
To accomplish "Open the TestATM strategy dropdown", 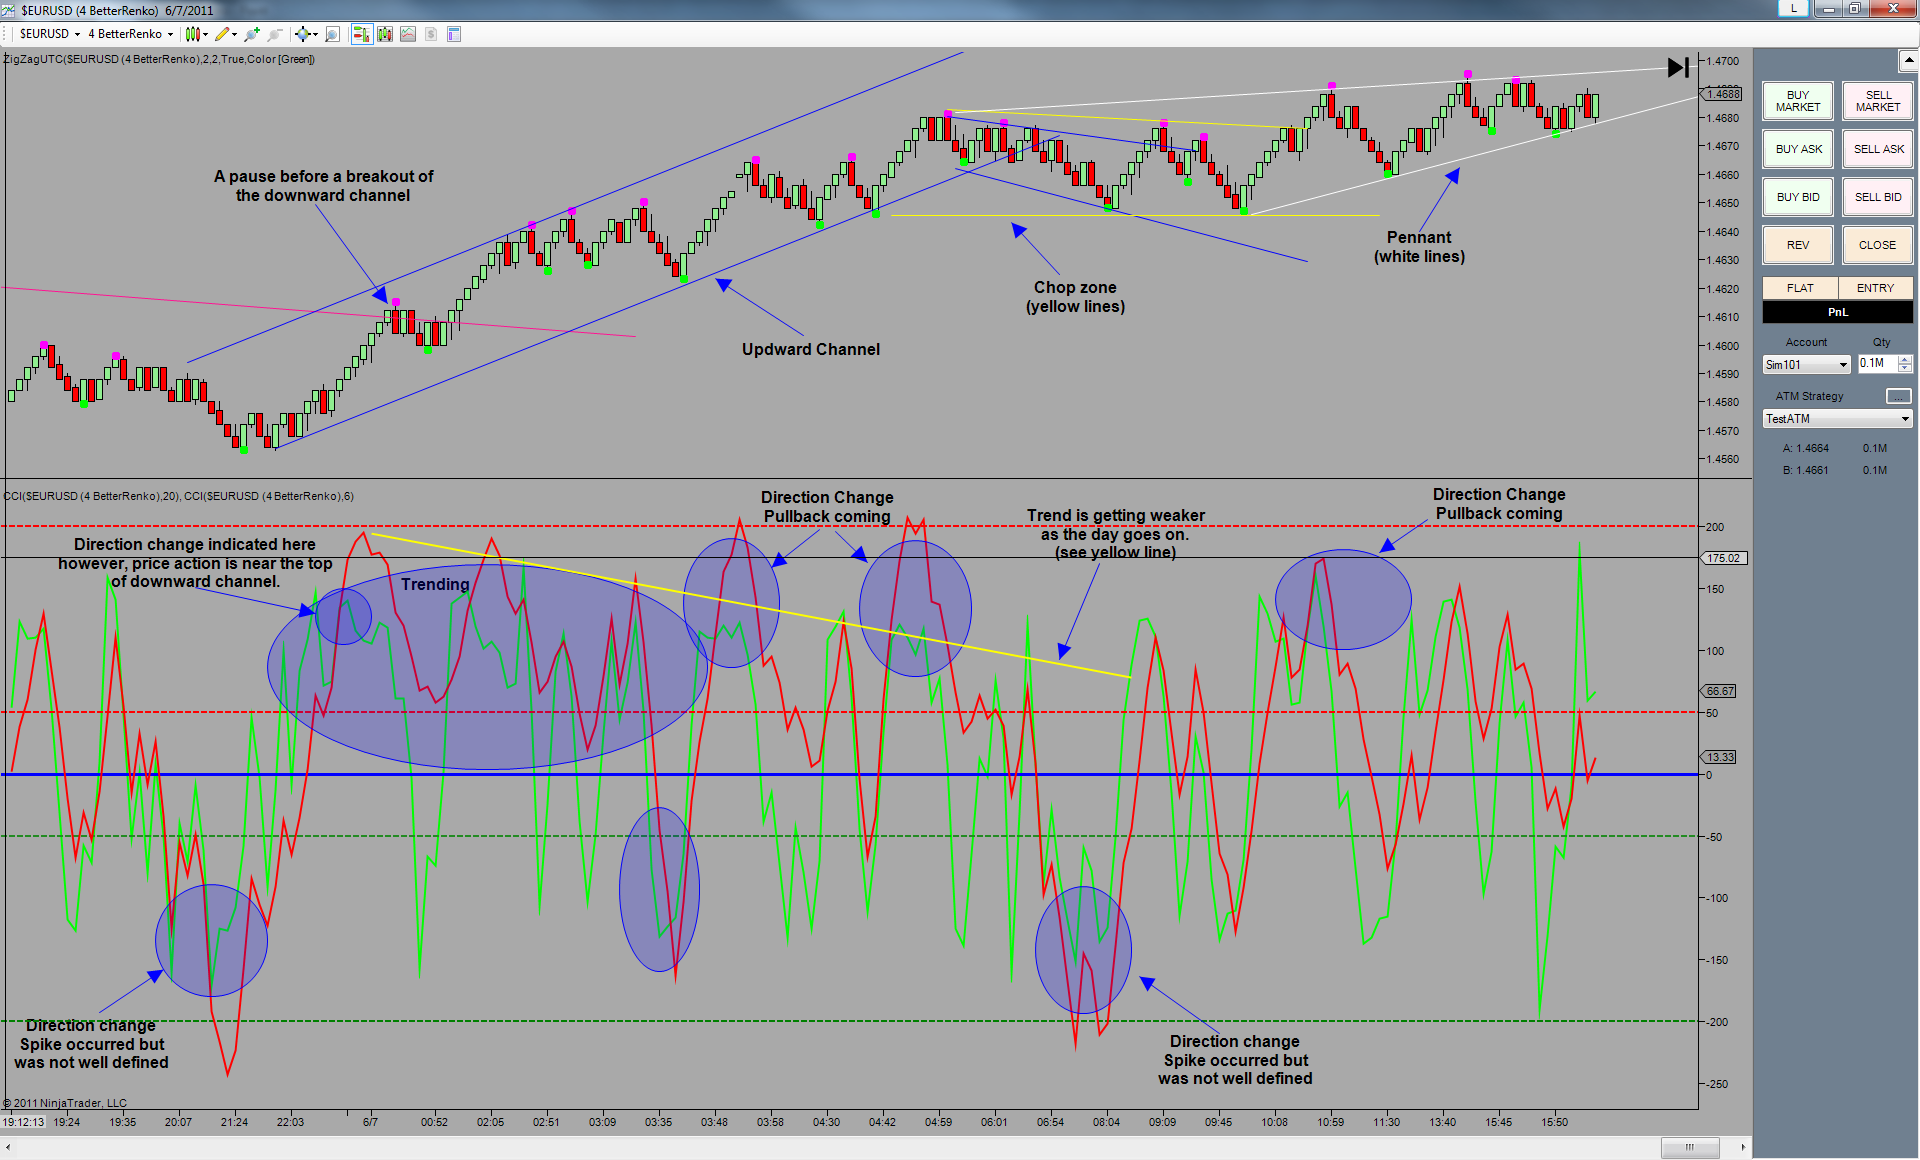I will (x=1838, y=419).
